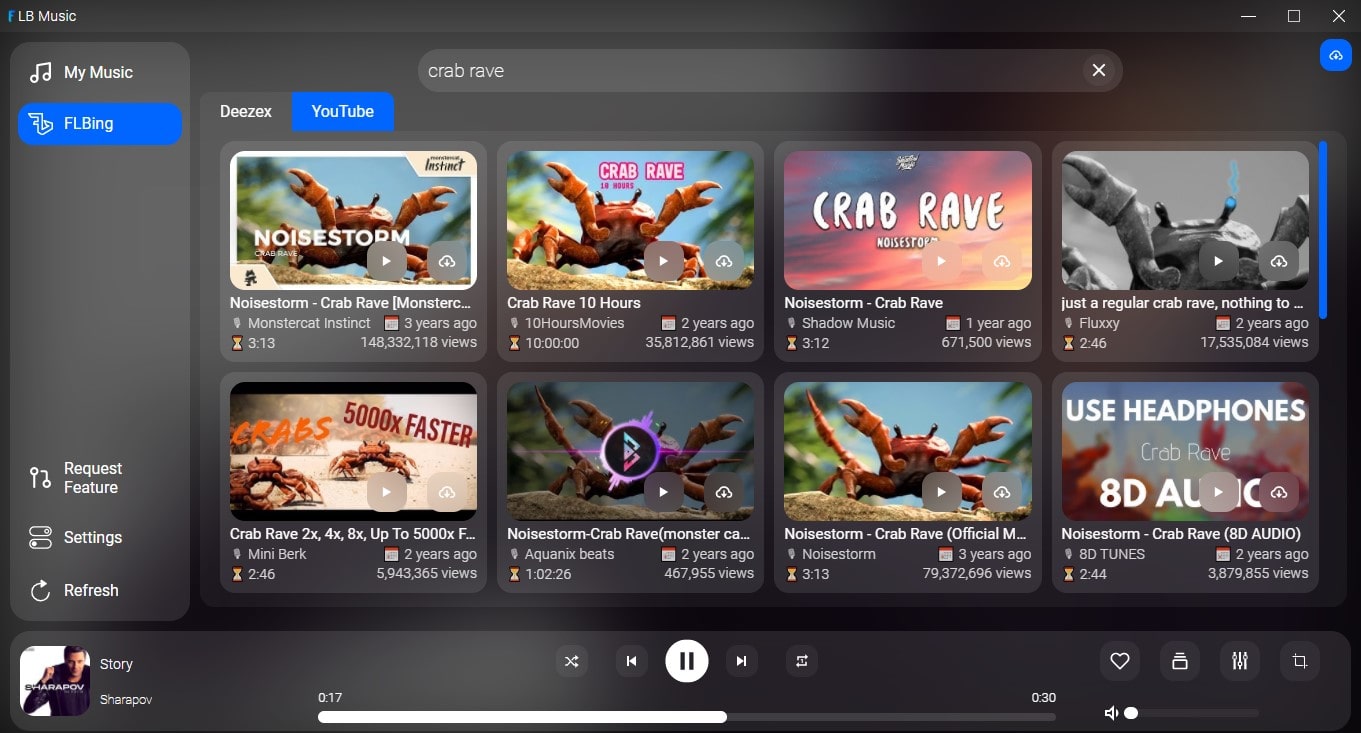
Task: Click the title 'Noisestorm - Crab Rave (8D AUDIO)'
Action: click(1181, 533)
